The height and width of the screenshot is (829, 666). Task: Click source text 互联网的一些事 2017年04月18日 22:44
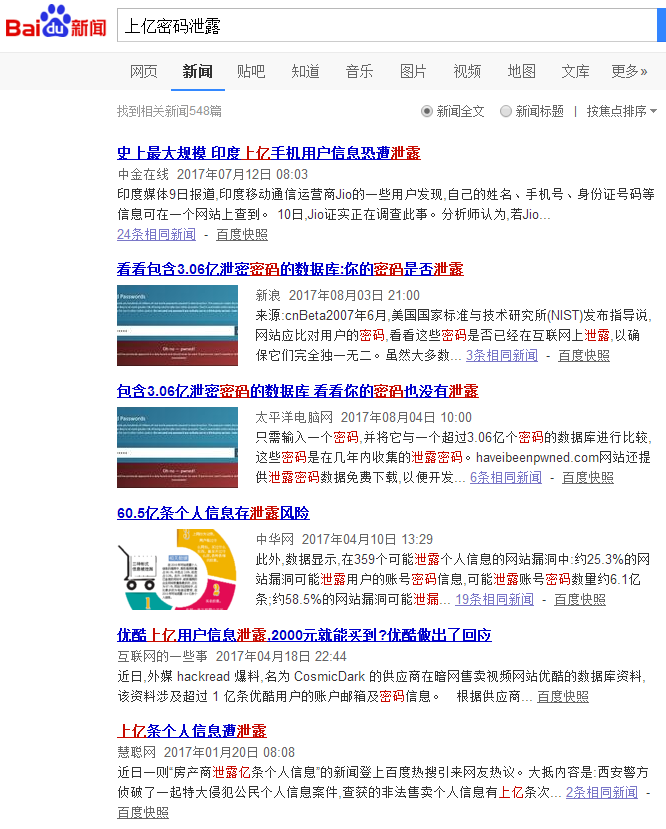point(232,657)
